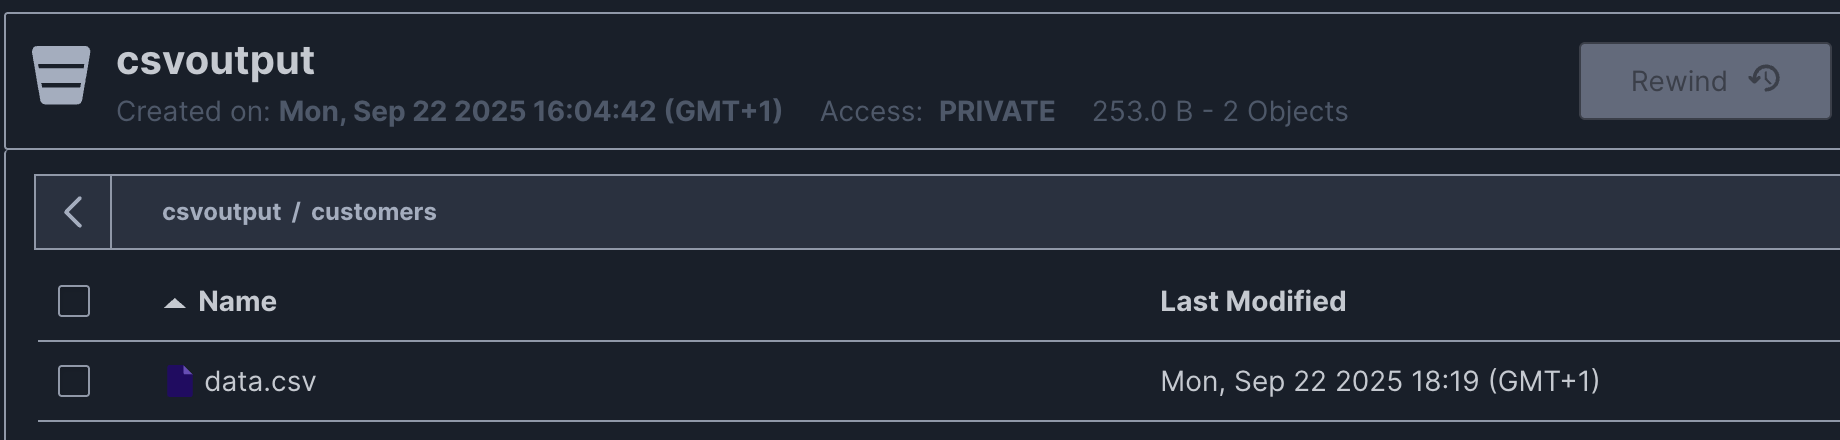Tick the select-all checkbox in header row
The width and height of the screenshot is (1840, 440).
74,301
